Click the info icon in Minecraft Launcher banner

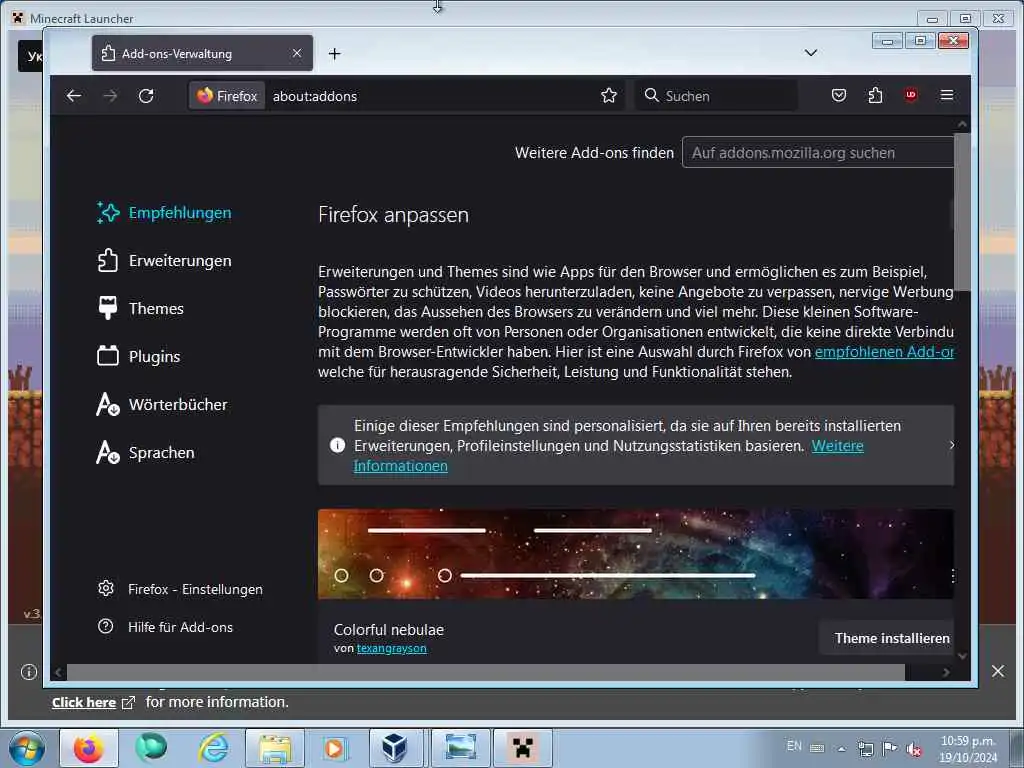pyautogui.click(x=29, y=671)
